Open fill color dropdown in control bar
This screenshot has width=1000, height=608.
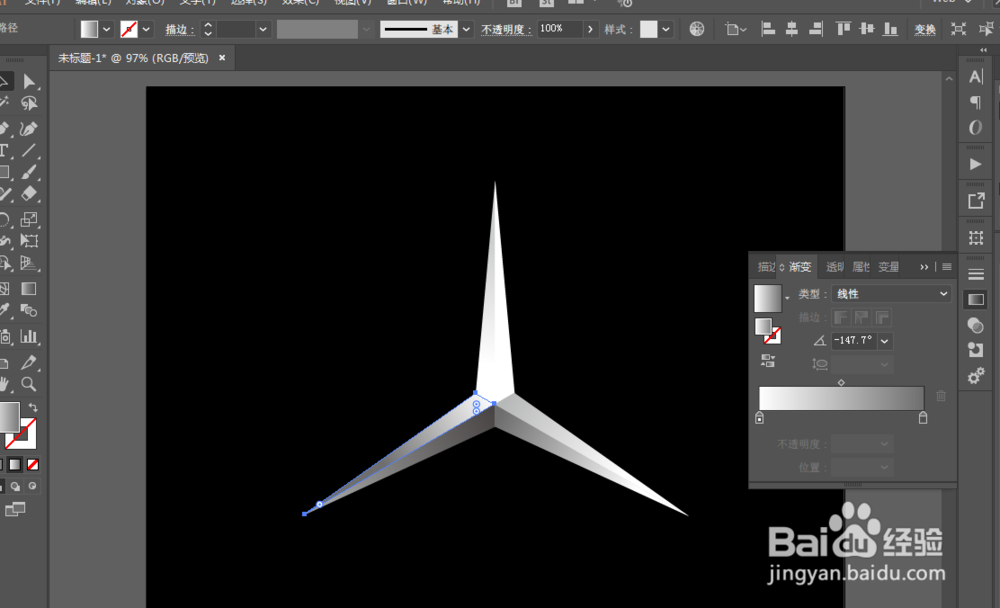pyautogui.click(x=107, y=29)
